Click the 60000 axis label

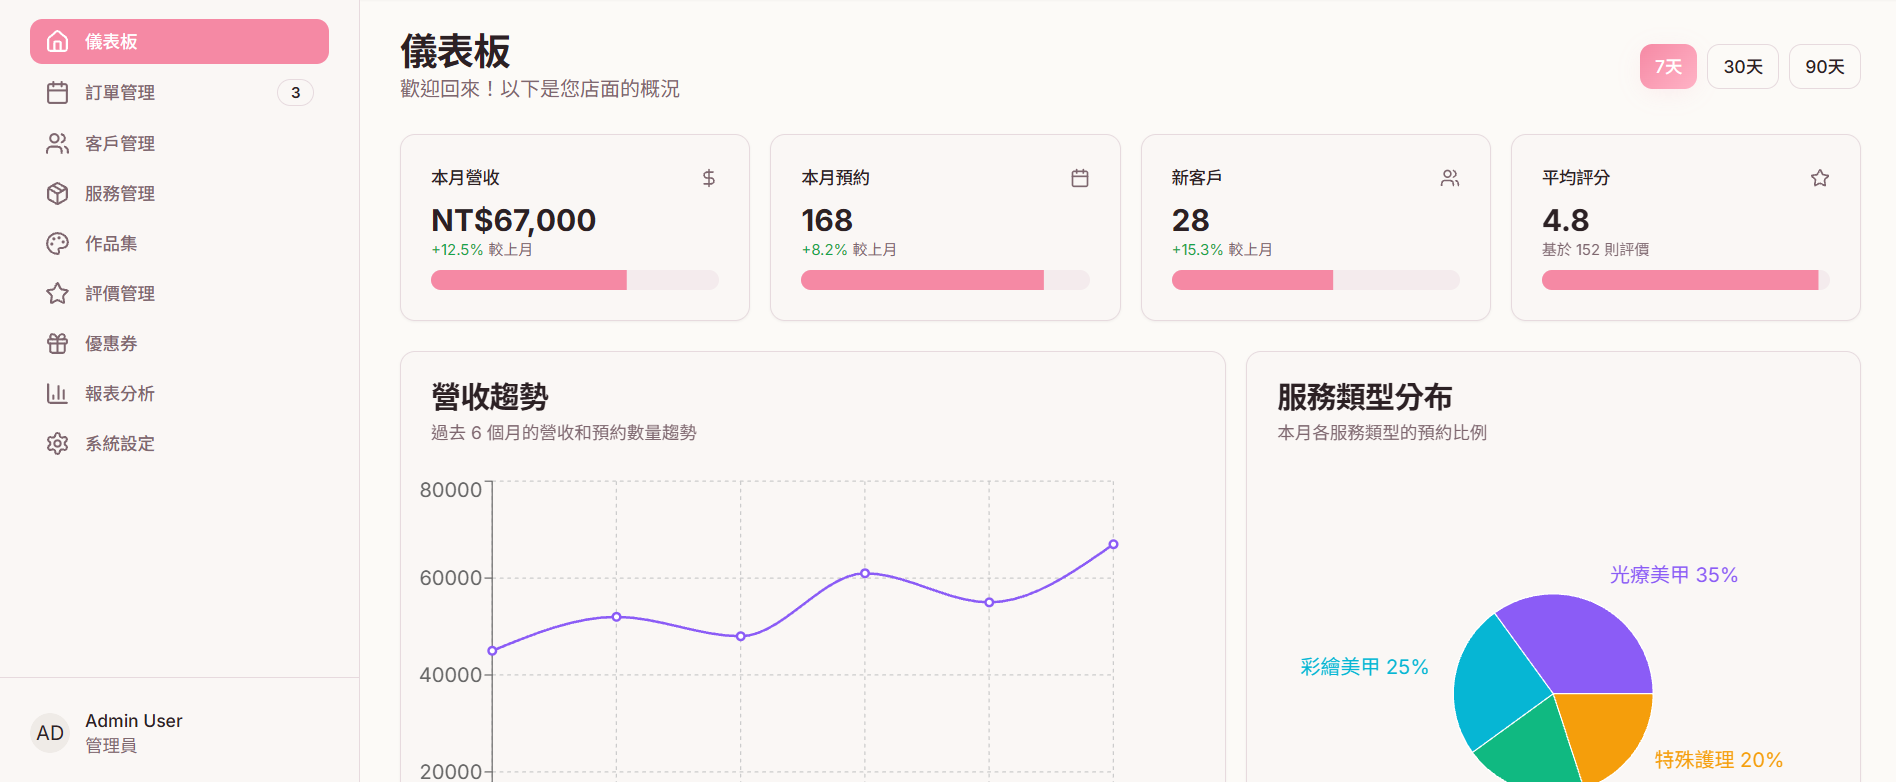pos(451,578)
